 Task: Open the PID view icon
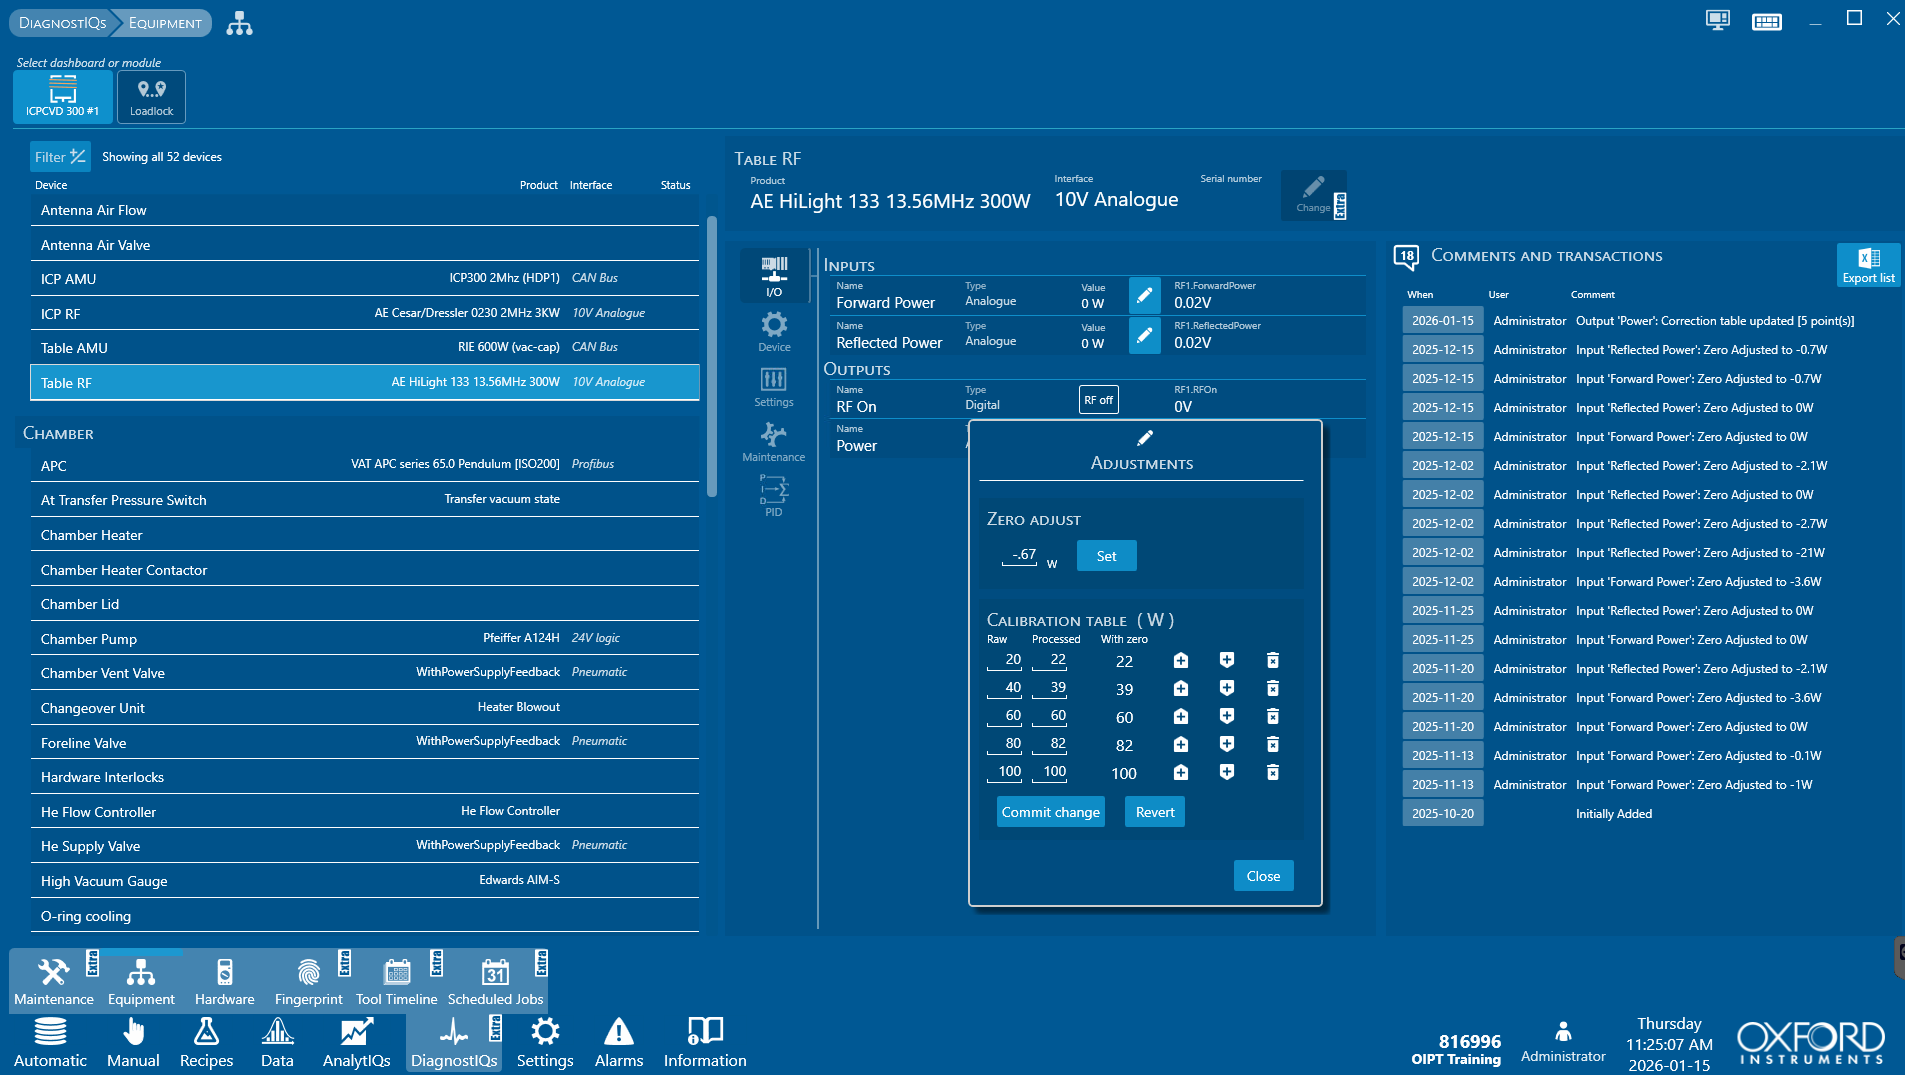pos(773,496)
